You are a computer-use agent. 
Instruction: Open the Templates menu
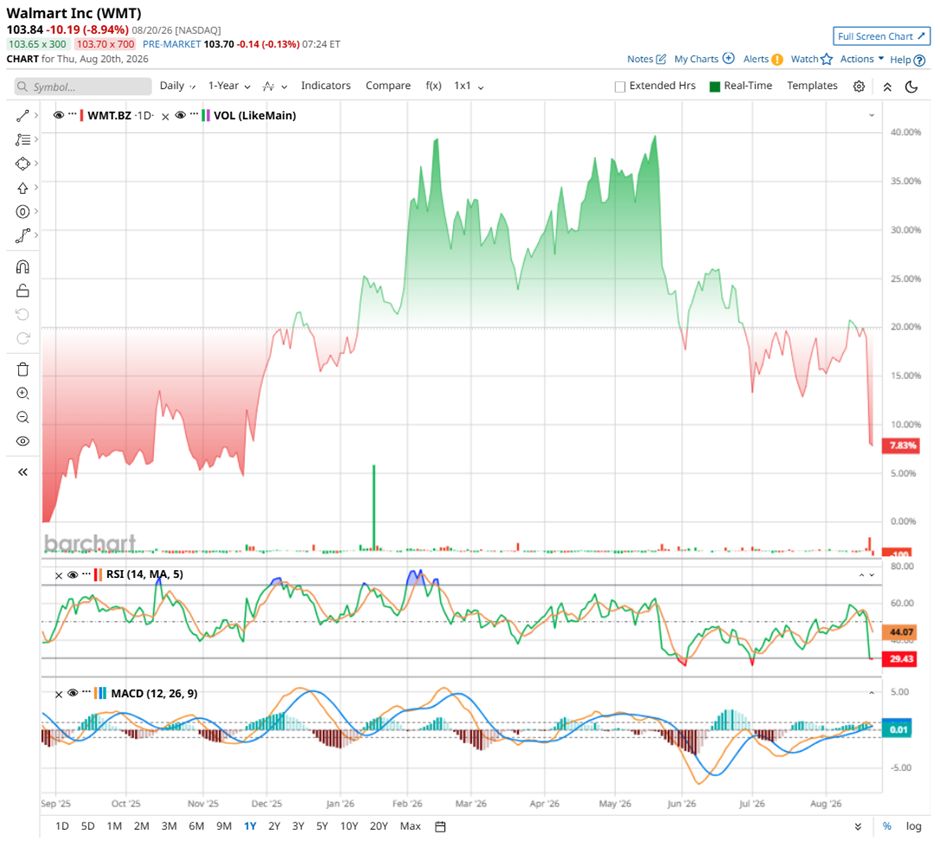pos(812,86)
